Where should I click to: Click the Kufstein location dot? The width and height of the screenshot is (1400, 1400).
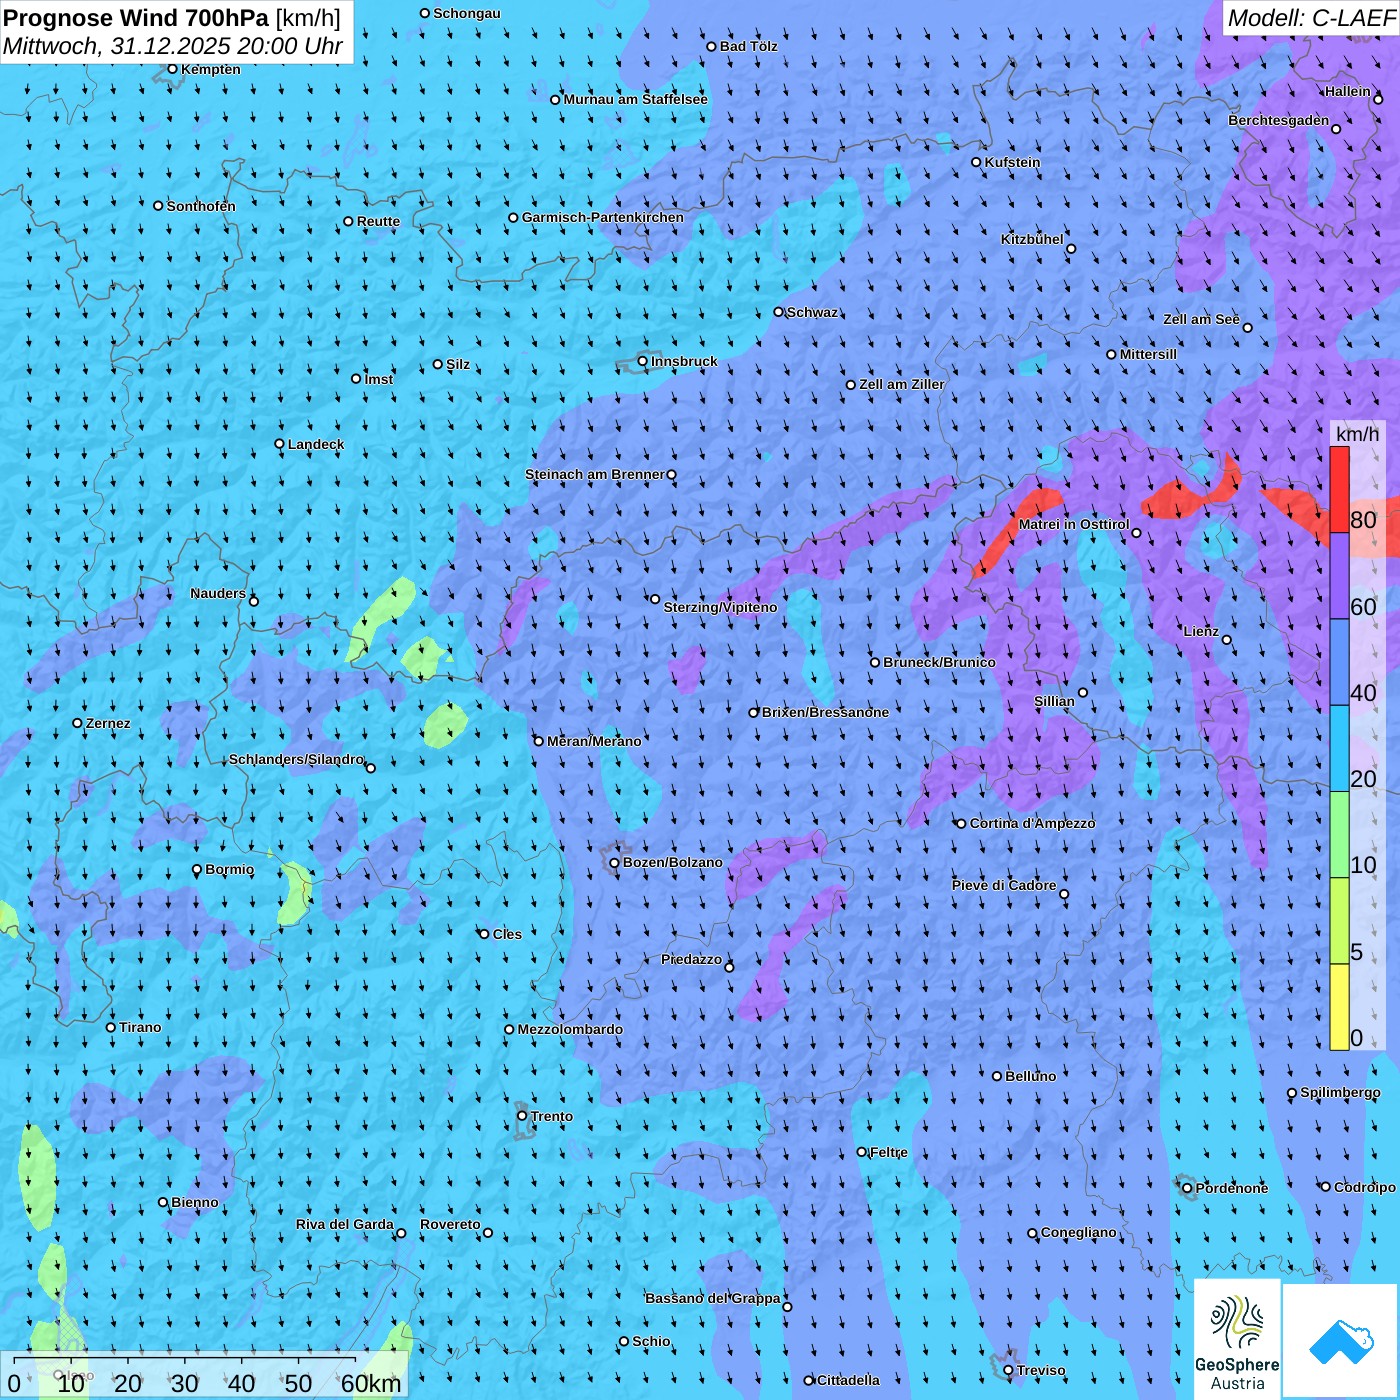977,162
